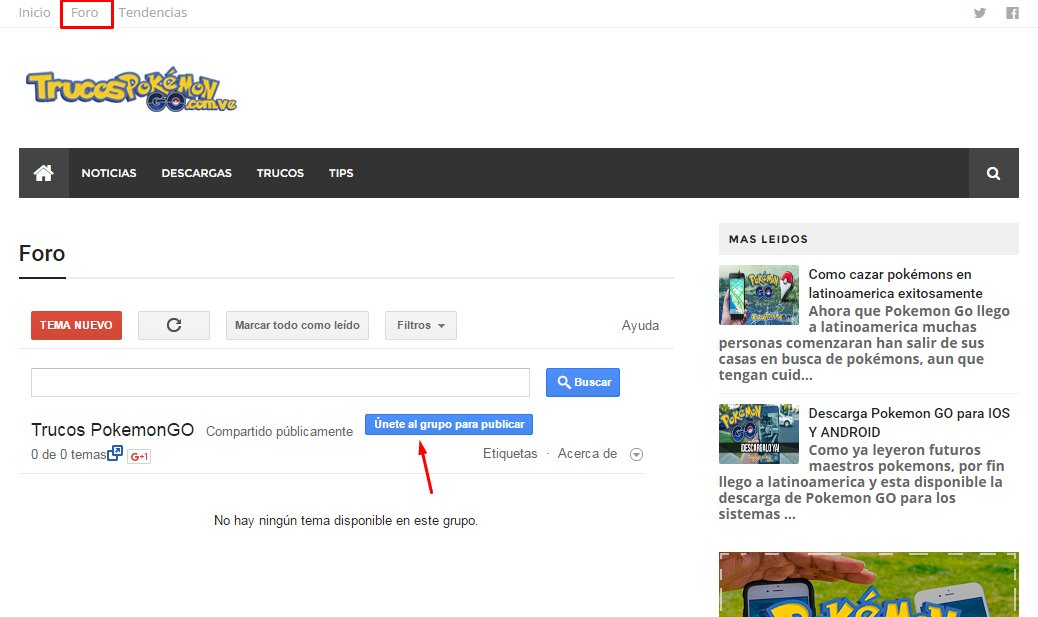The width and height of the screenshot is (1038, 617).
Task: Expand the circled arrow options menu
Action: pyautogui.click(x=636, y=454)
